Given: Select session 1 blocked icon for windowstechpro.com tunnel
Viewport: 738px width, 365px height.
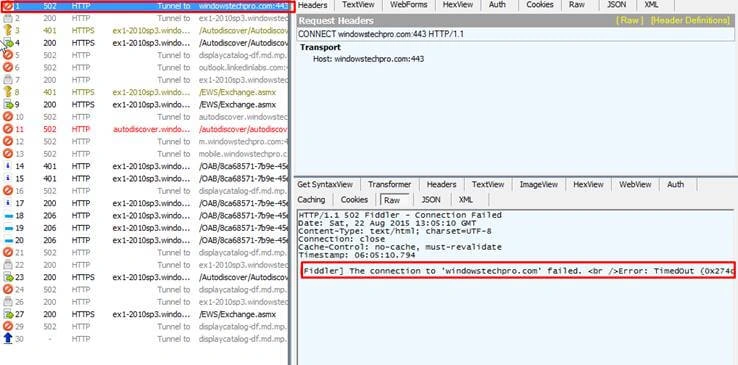Looking at the screenshot, I should point(8,7).
